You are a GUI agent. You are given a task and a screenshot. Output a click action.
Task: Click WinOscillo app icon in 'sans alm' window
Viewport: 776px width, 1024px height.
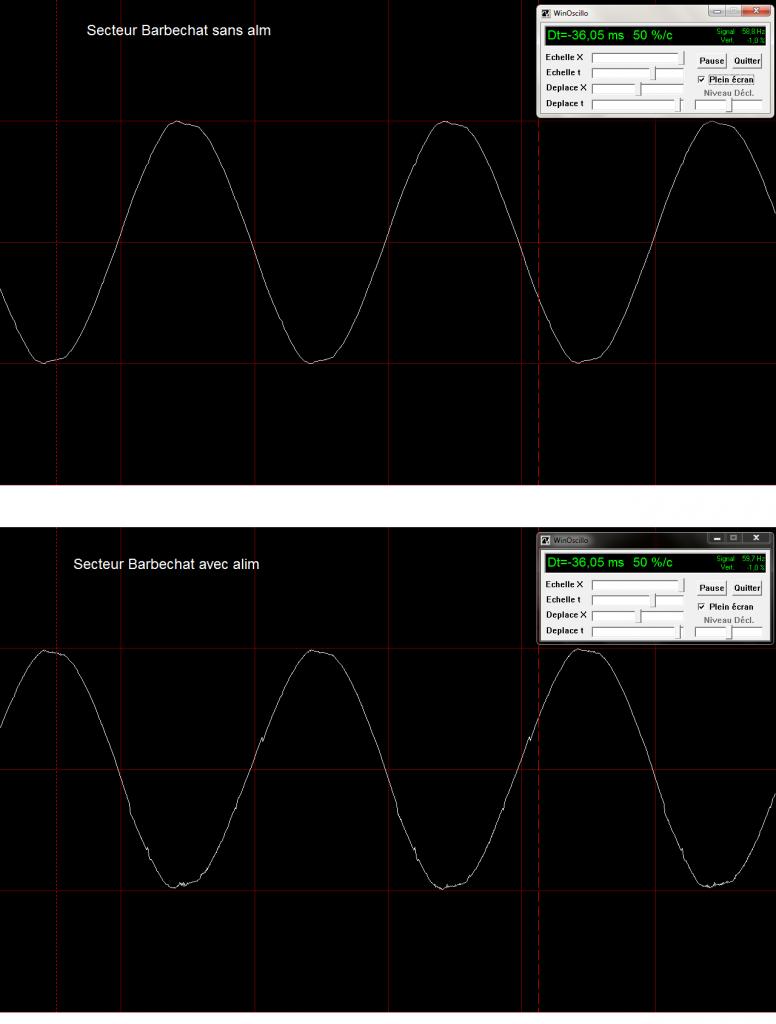coord(545,13)
